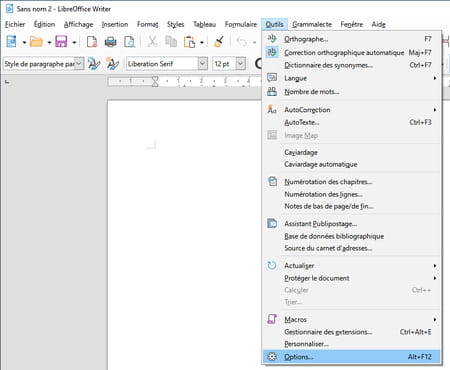
Task: Click the Print preview icon
Action: [129, 42]
